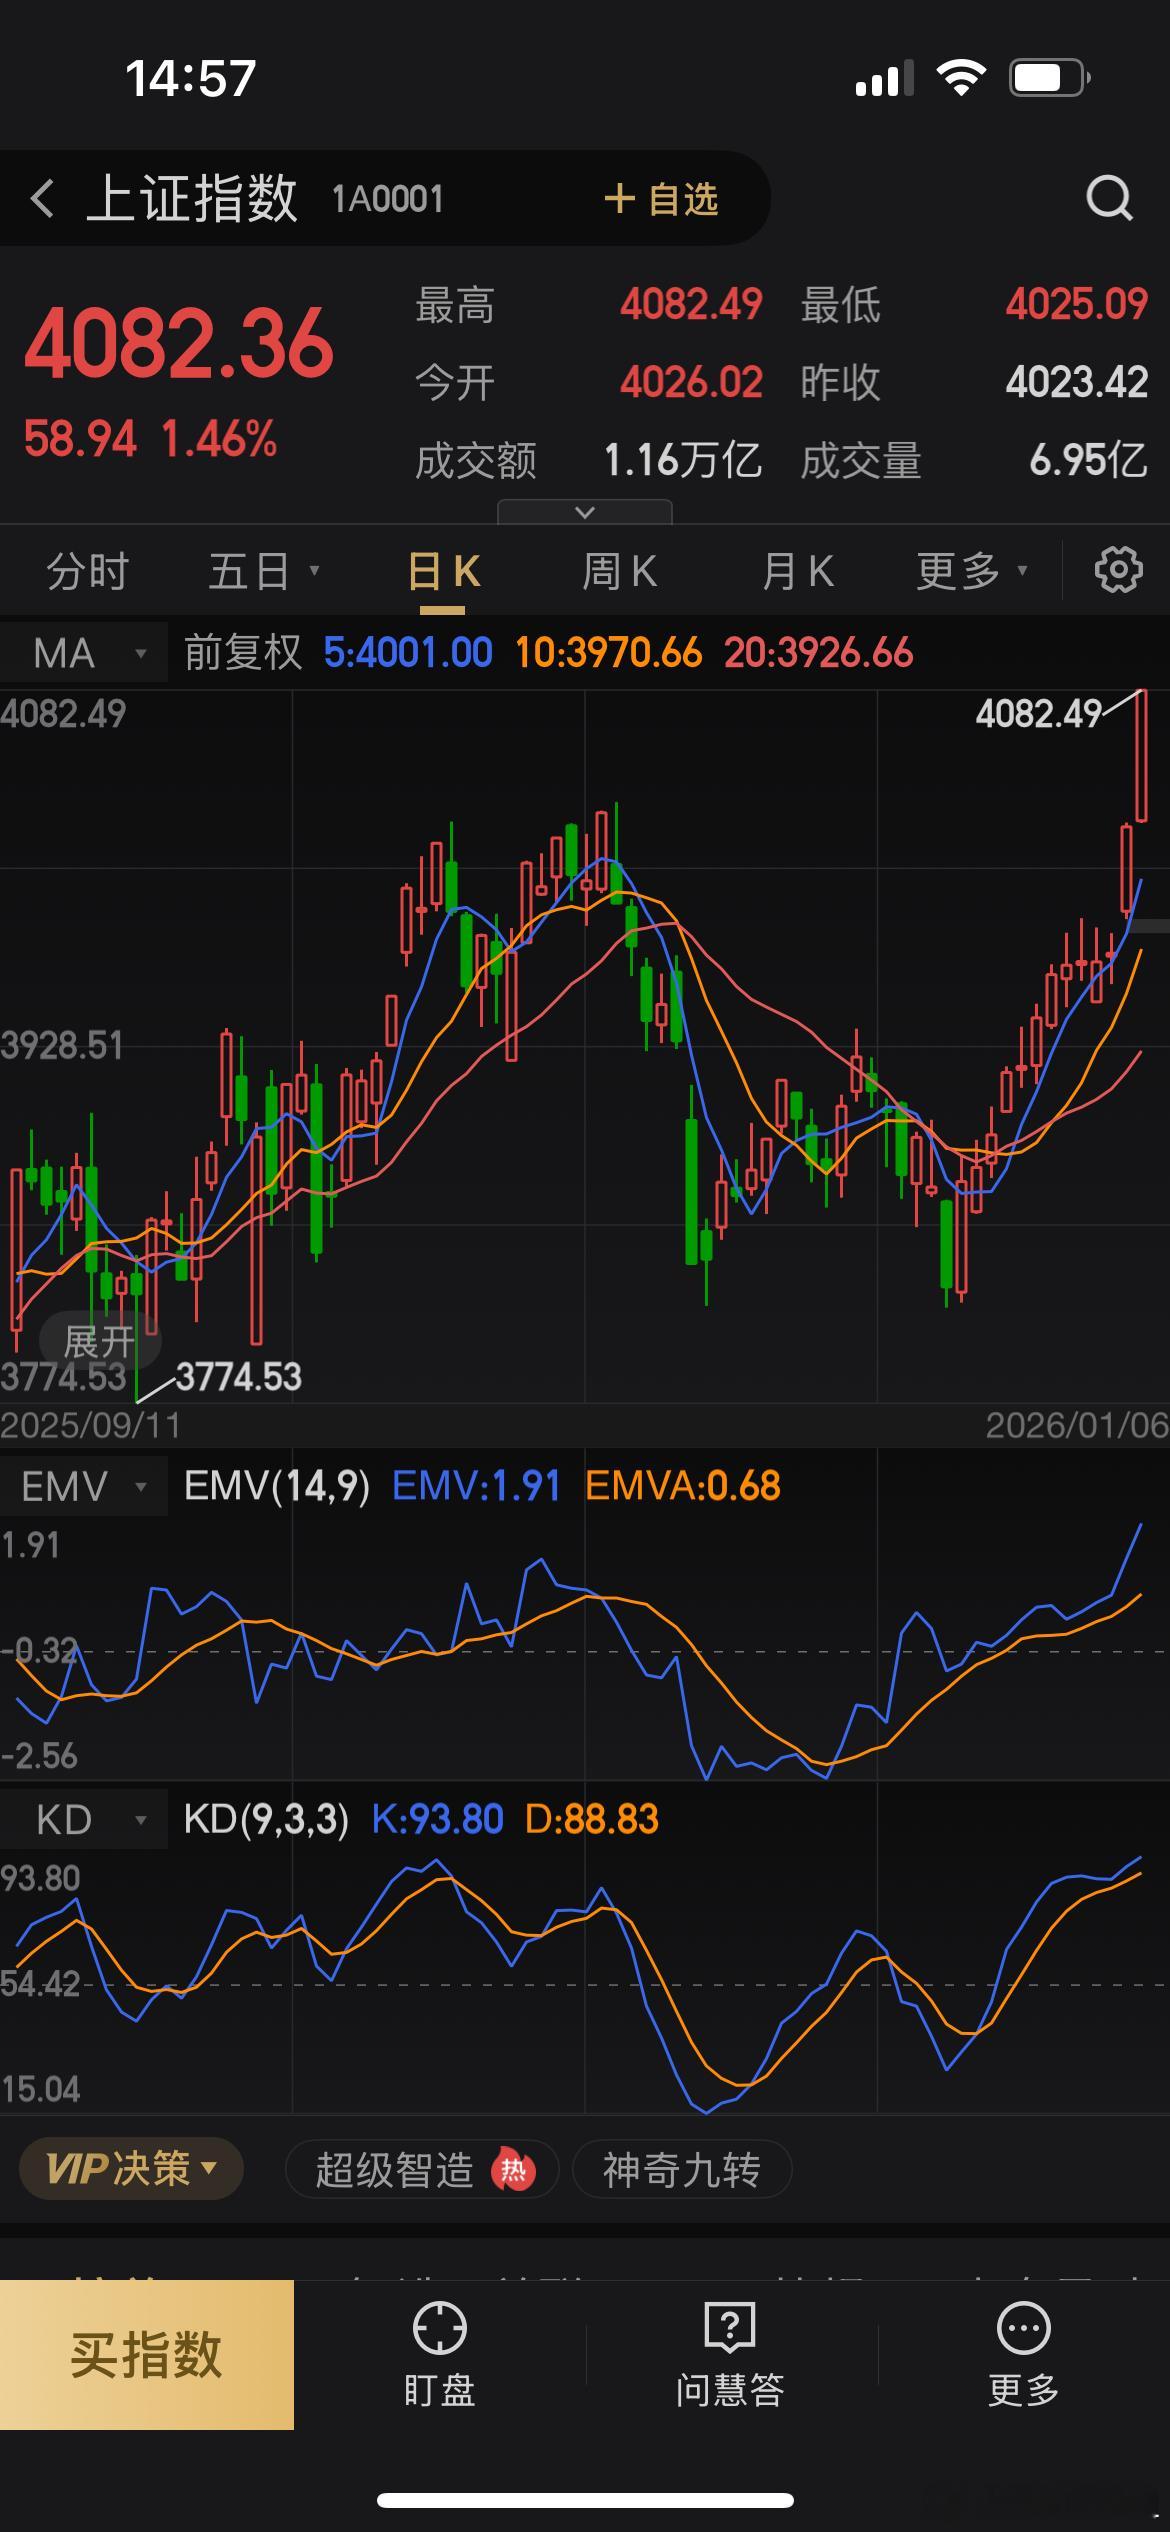This screenshot has height=2532, width=1170.
Task: Open chart settings gear icon
Action: coord(1118,570)
